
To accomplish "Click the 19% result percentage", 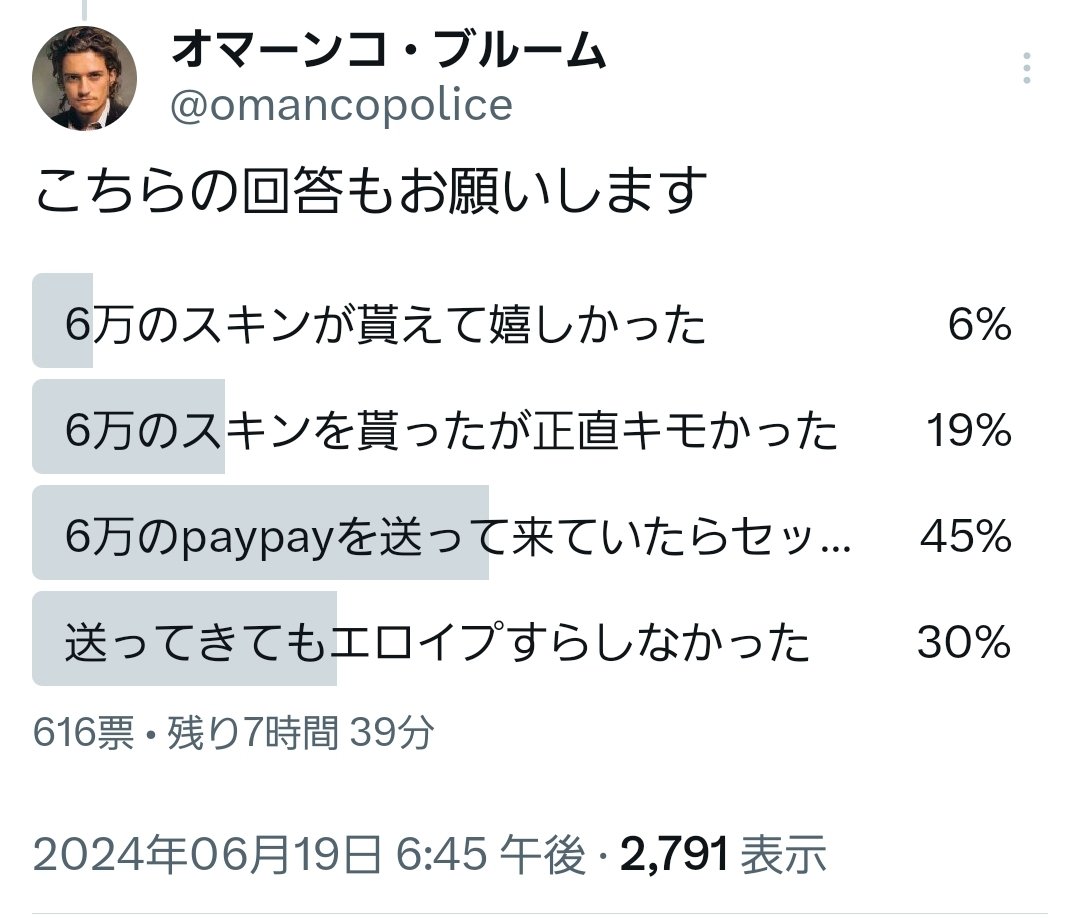I will point(968,432).
